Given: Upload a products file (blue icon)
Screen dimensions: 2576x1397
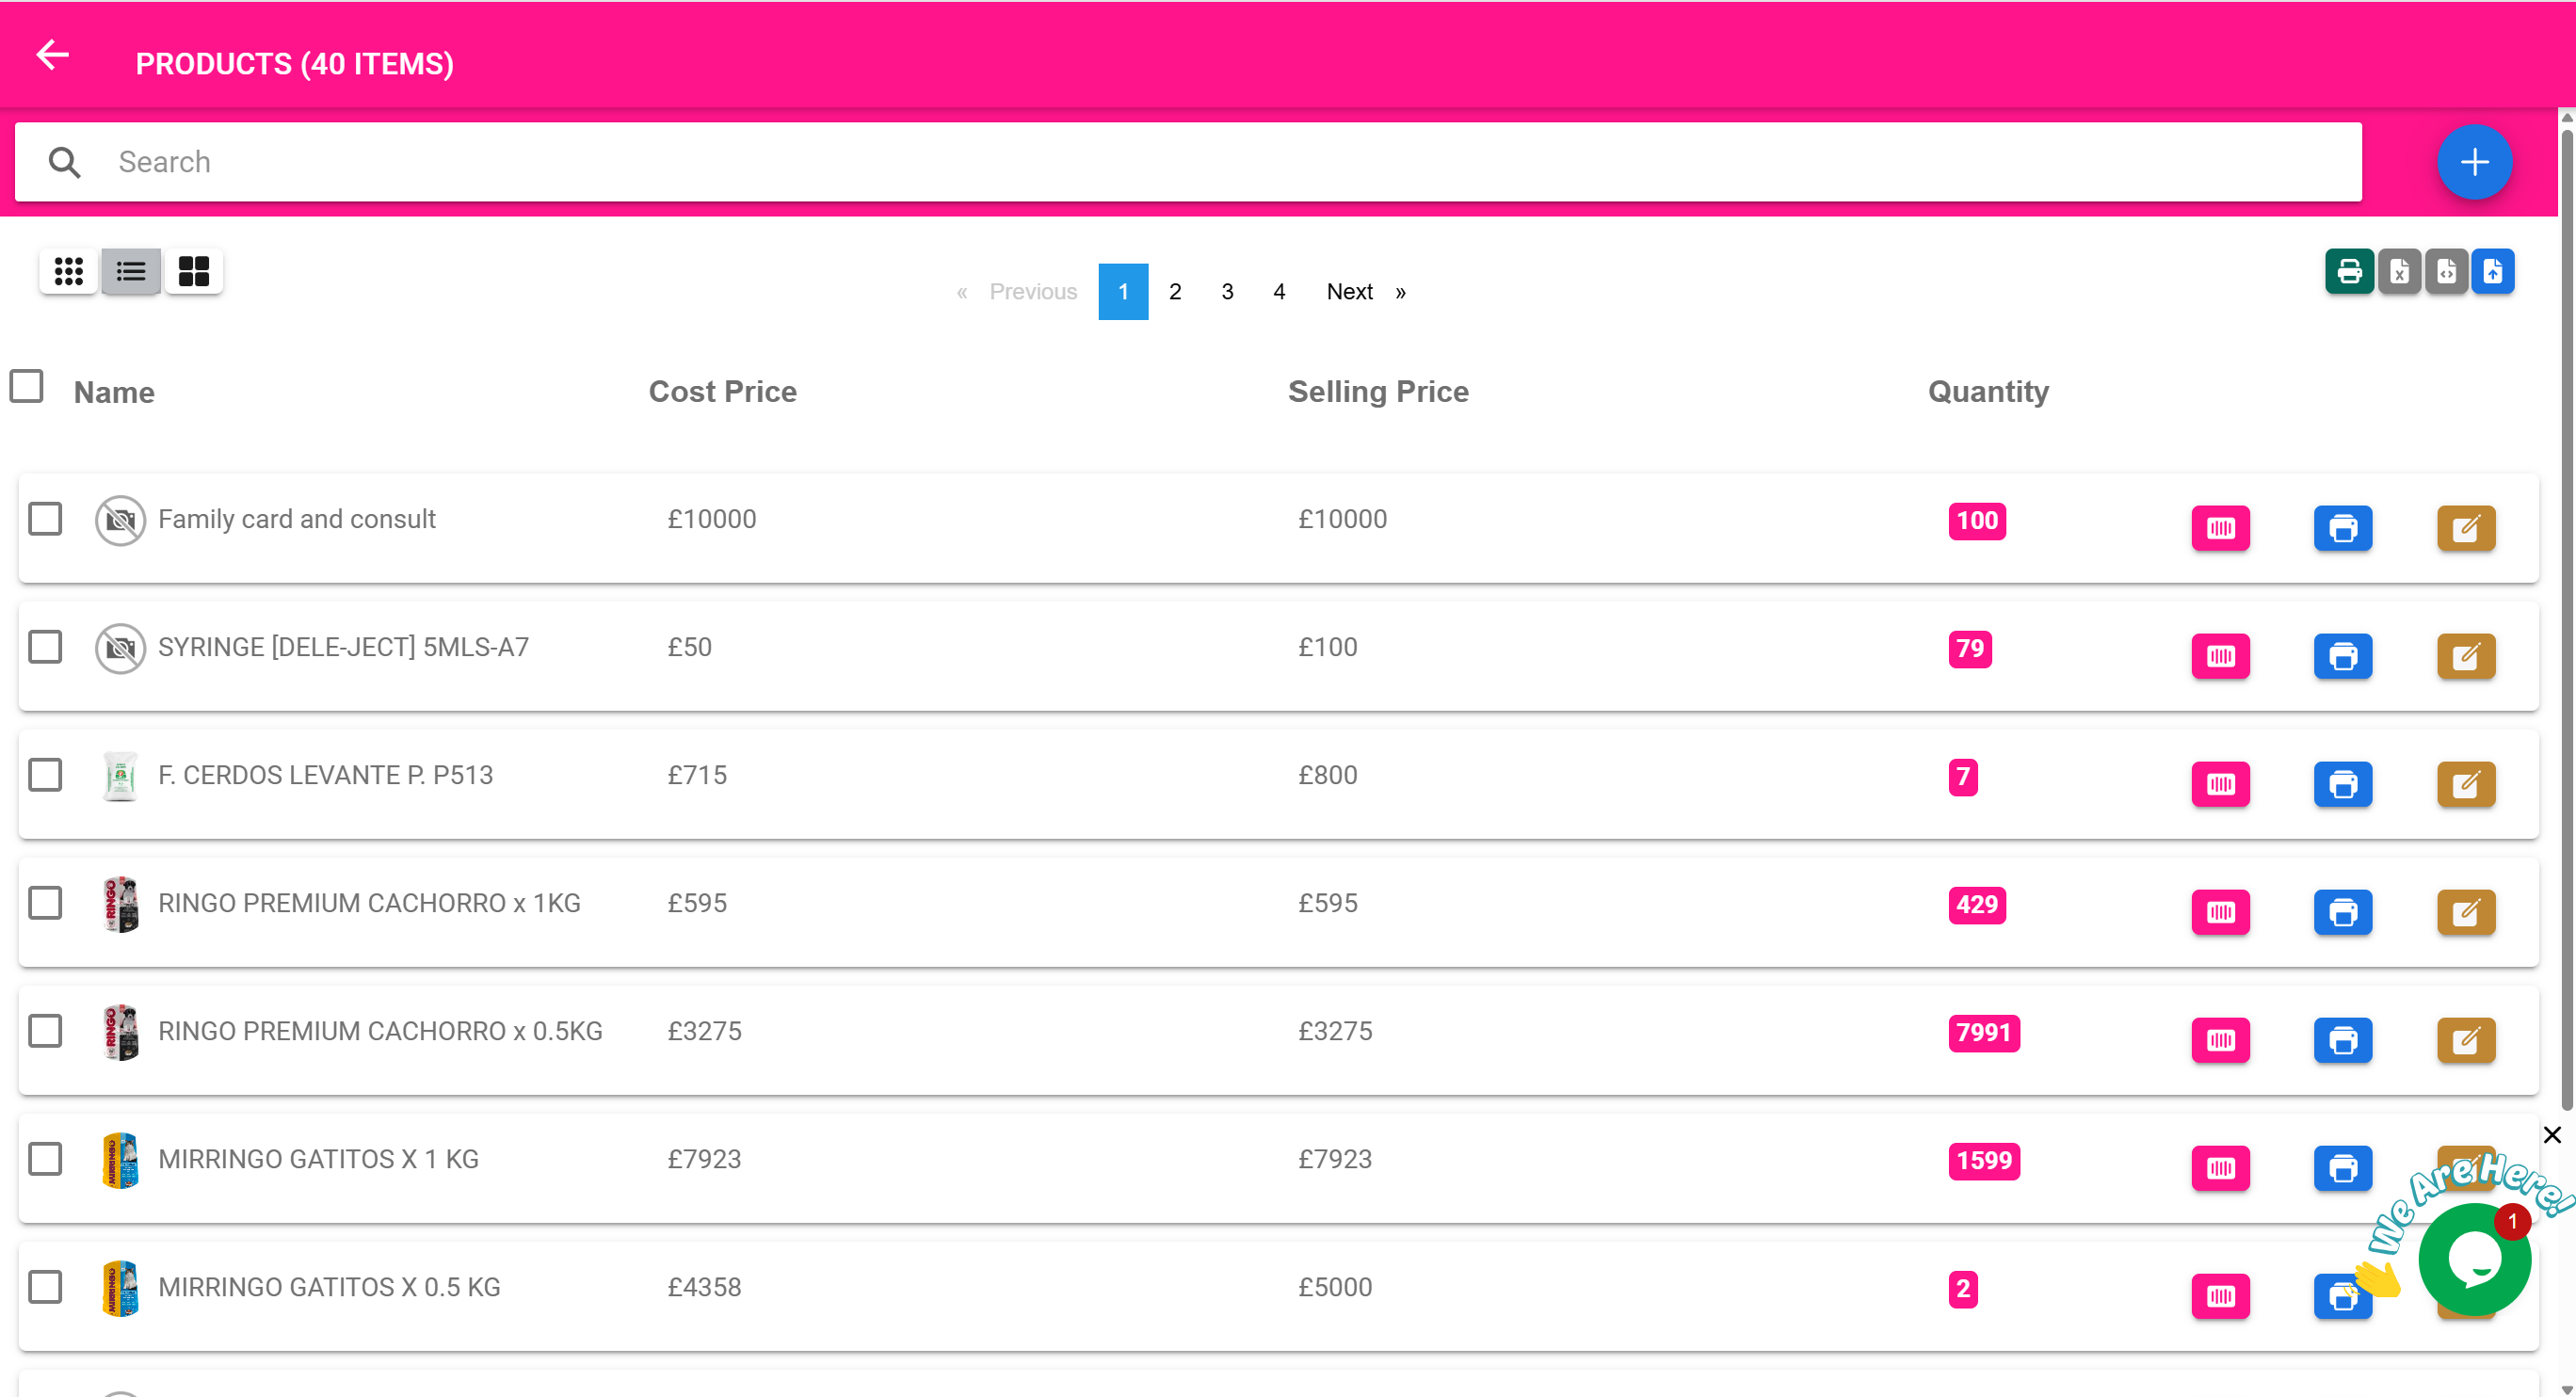Looking at the screenshot, I should [2493, 271].
